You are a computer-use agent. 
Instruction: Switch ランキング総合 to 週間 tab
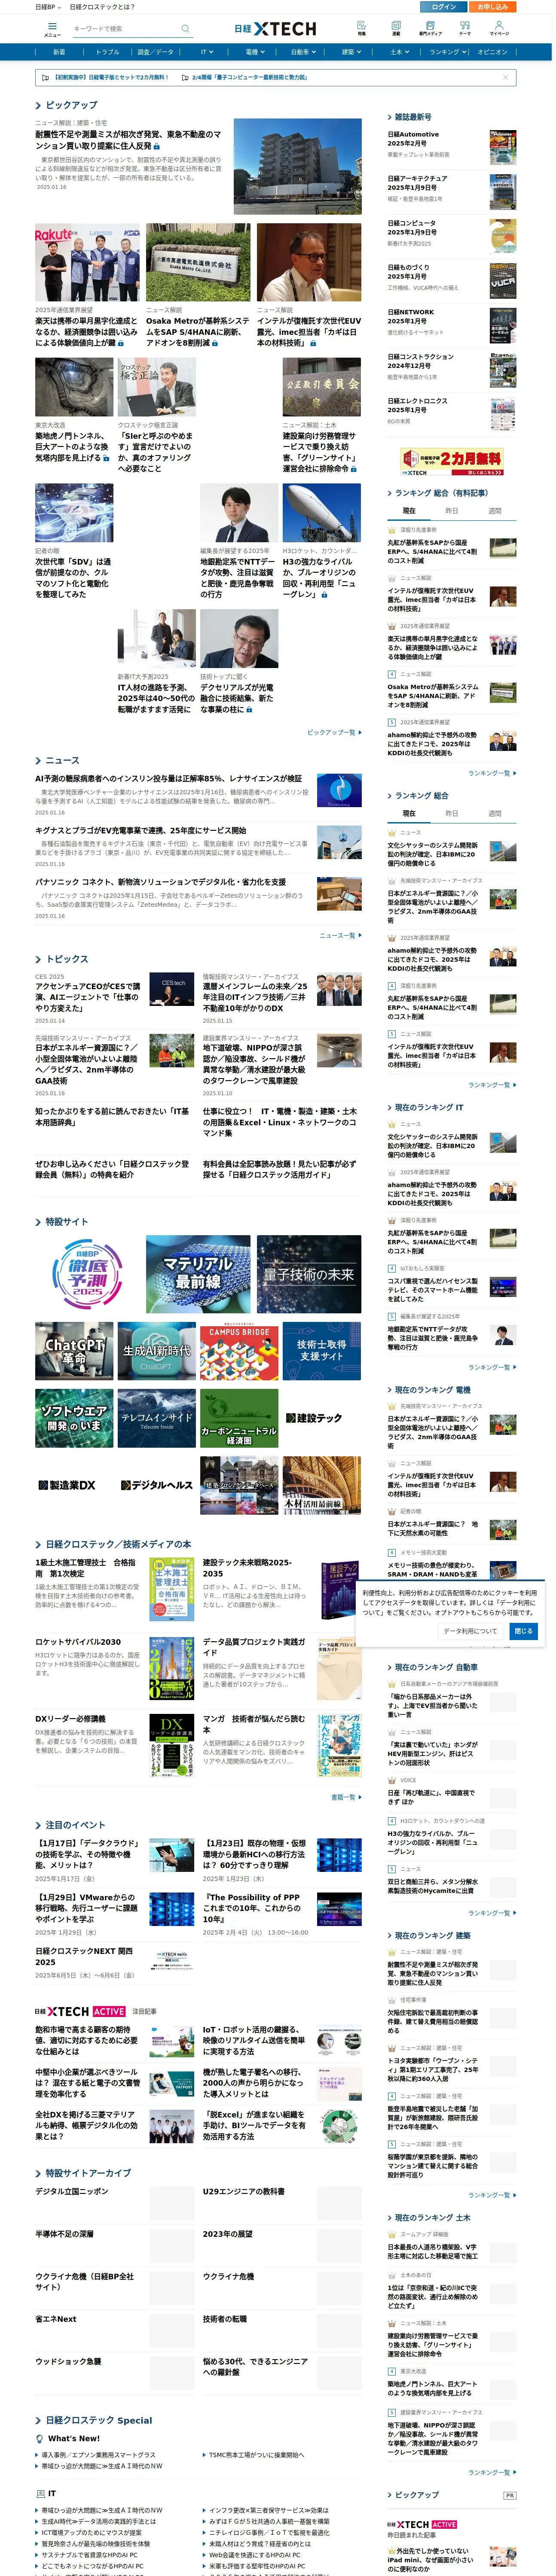(x=495, y=813)
